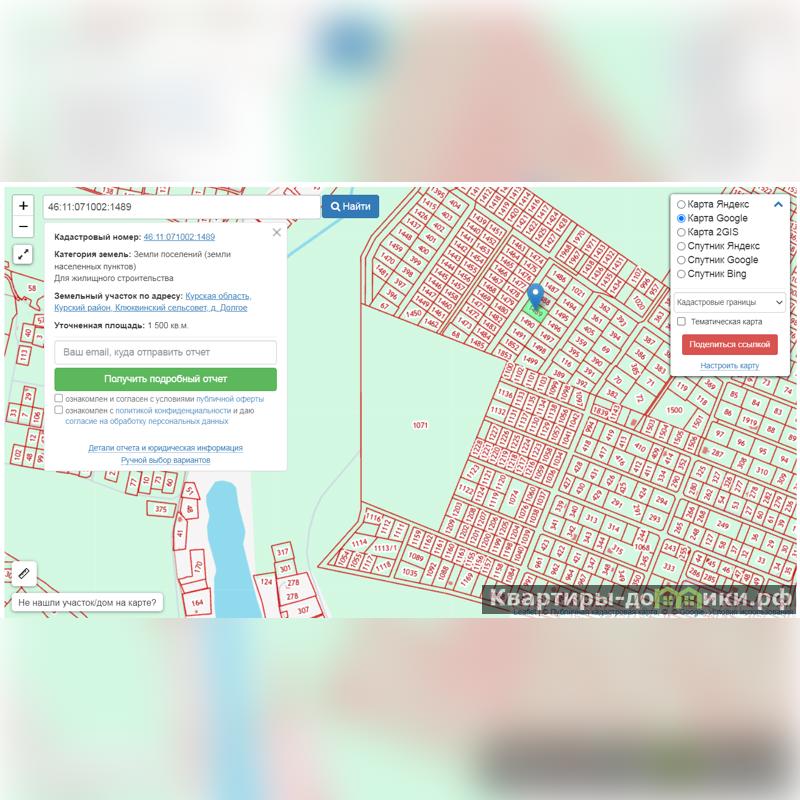Viewport: 800px width, 800px height.
Task: Click the email input field for report
Action: [165, 352]
